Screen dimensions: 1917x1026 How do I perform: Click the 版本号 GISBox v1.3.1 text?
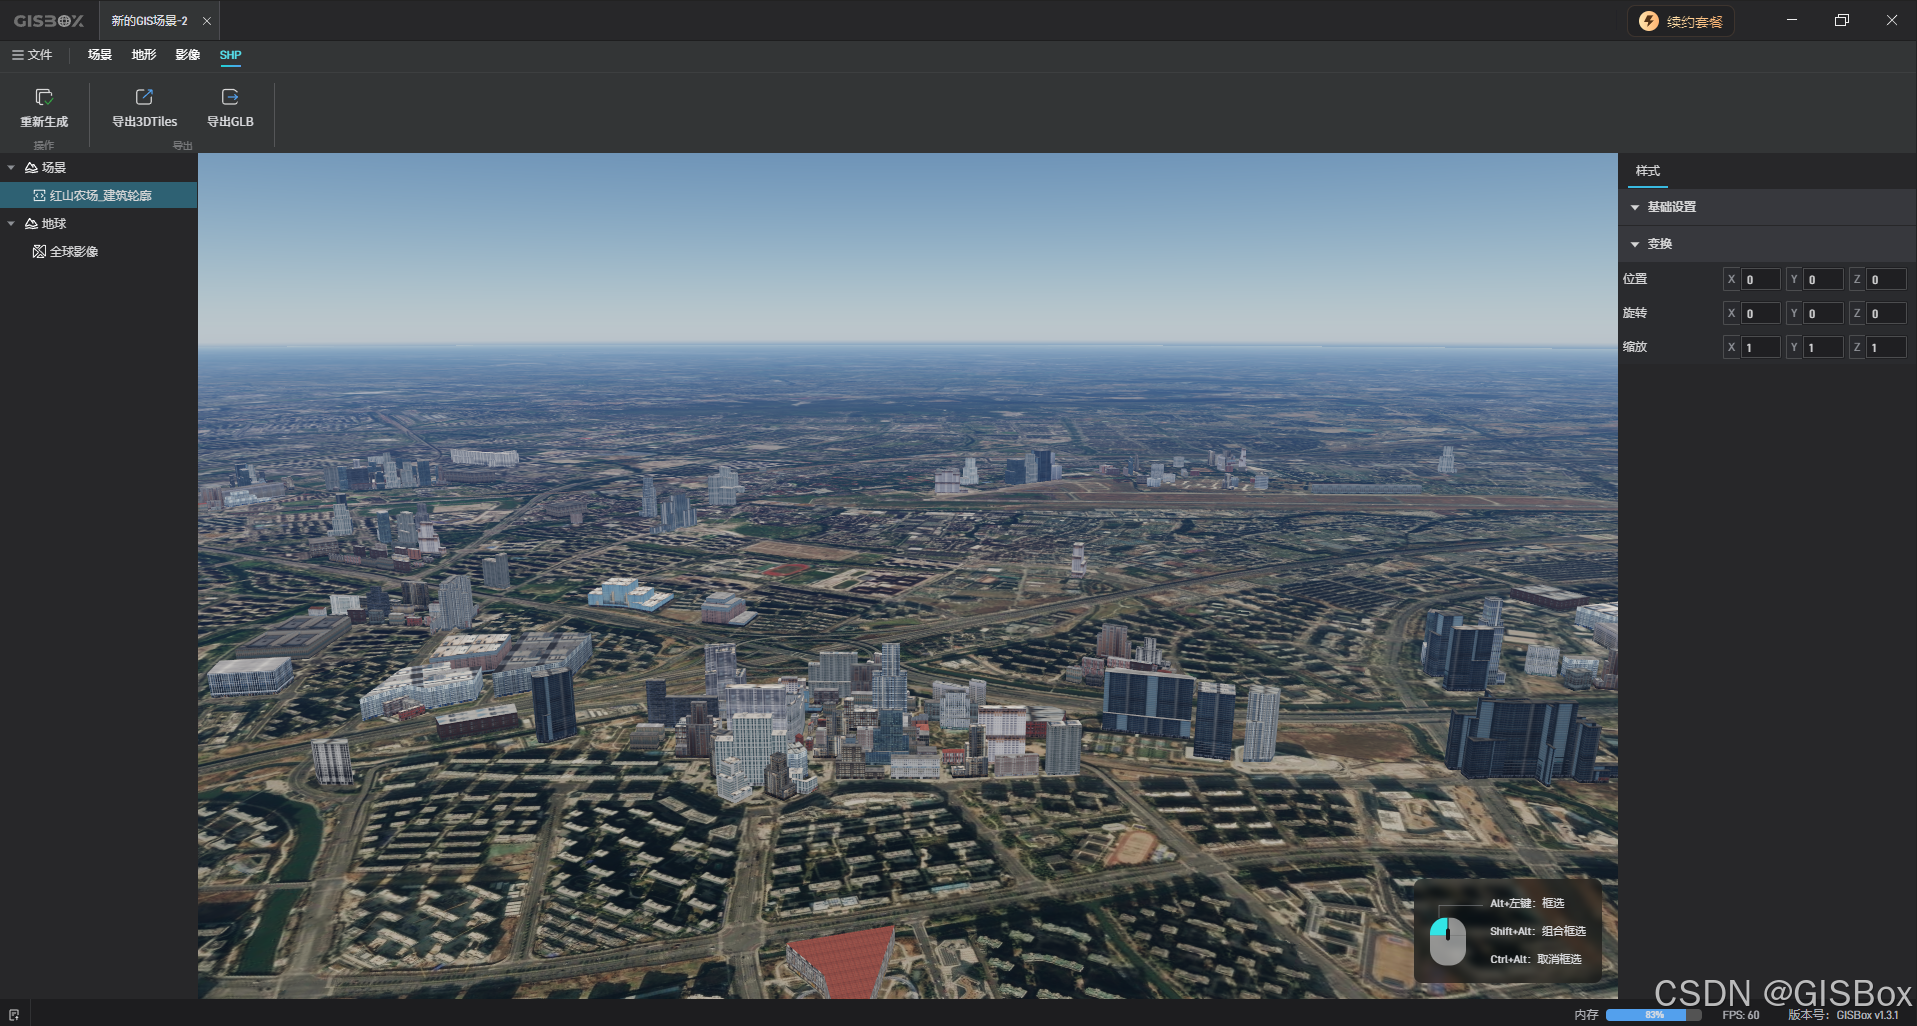(1843, 1015)
